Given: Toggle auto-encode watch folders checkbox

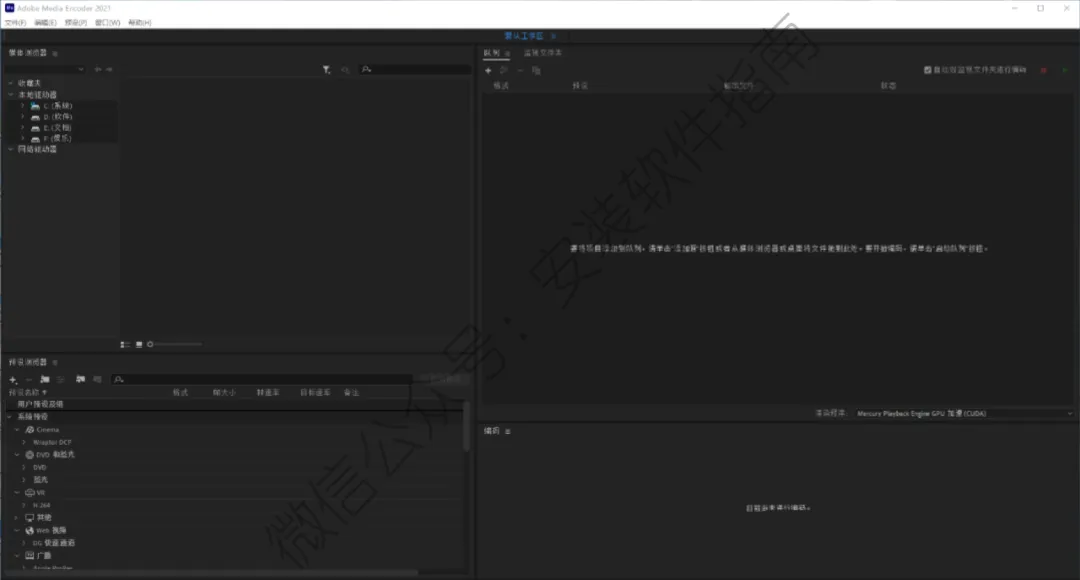Looking at the screenshot, I should pyautogui.click(x=927, y=70).
